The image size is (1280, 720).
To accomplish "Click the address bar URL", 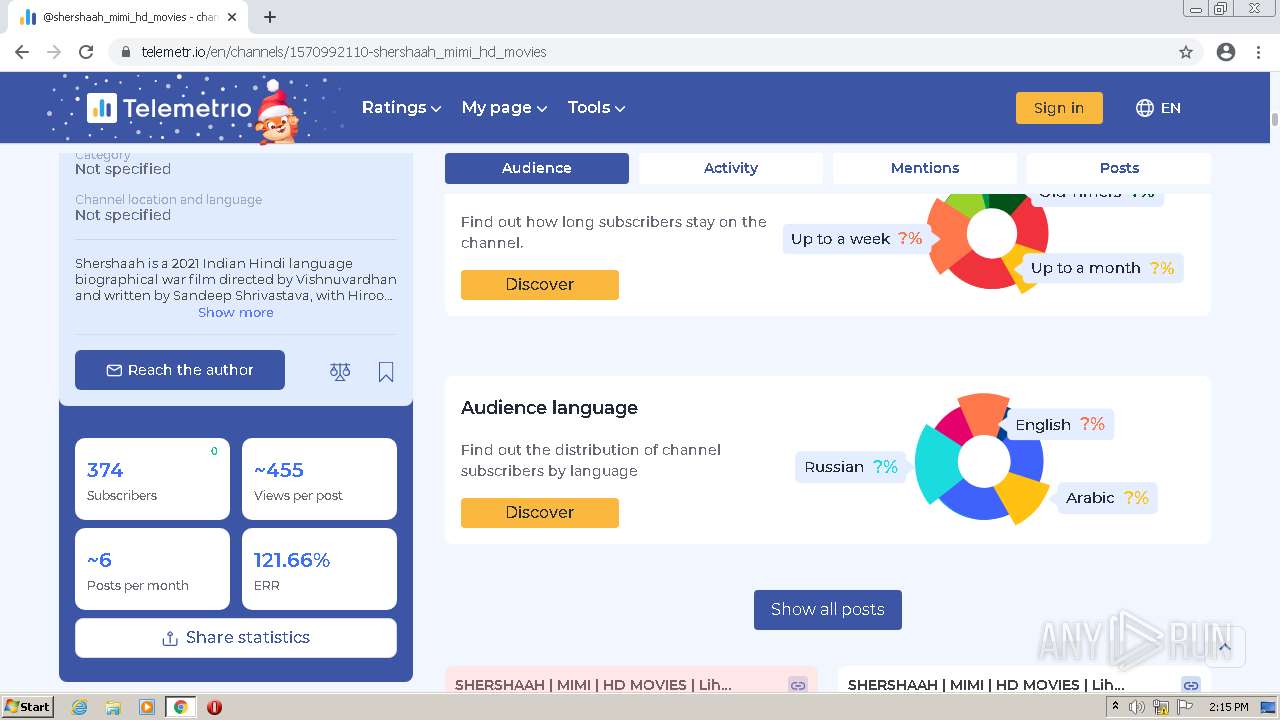I will (344, 52).
